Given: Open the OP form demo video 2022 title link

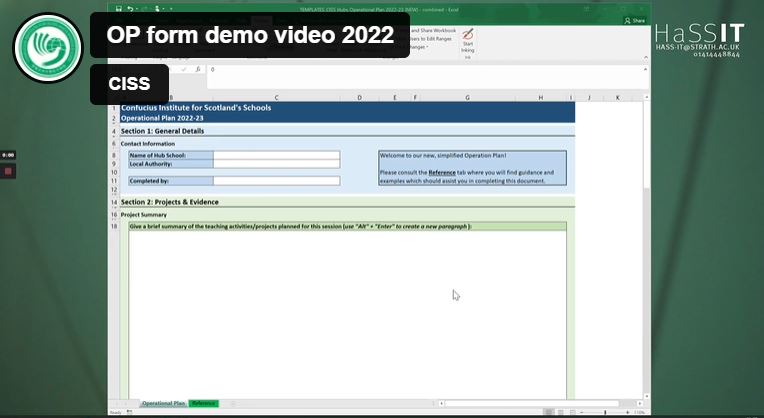Looking at the screenshot, I should coord(250,35).
